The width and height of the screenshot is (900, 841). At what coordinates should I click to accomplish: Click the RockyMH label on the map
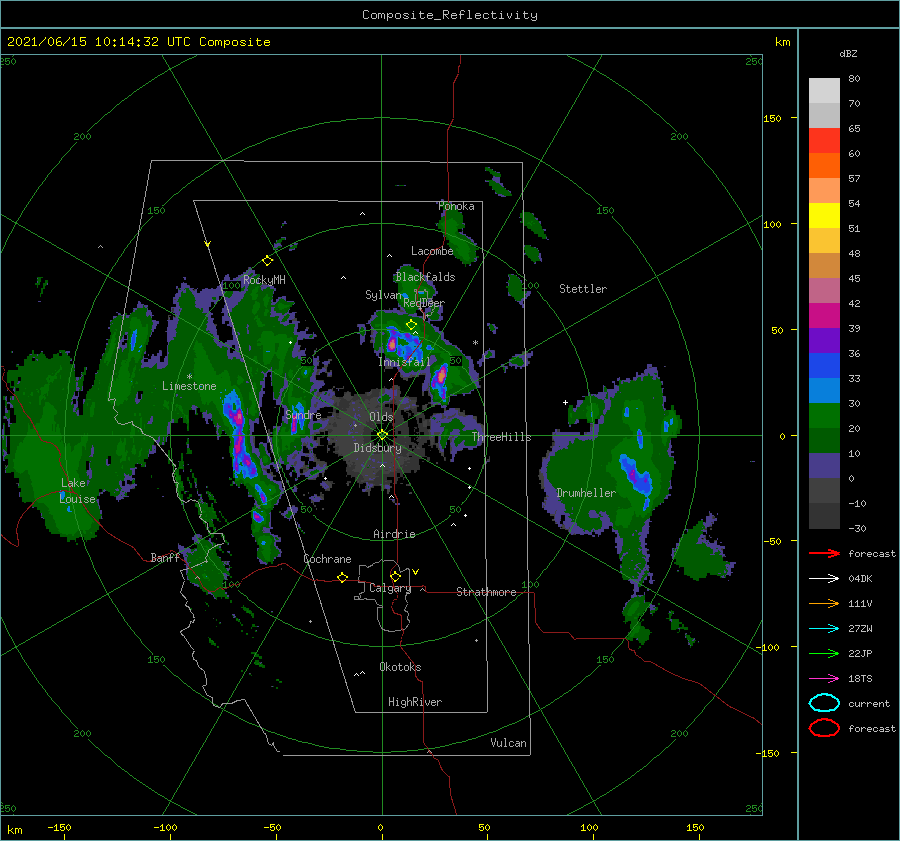[x=264, y=280]
